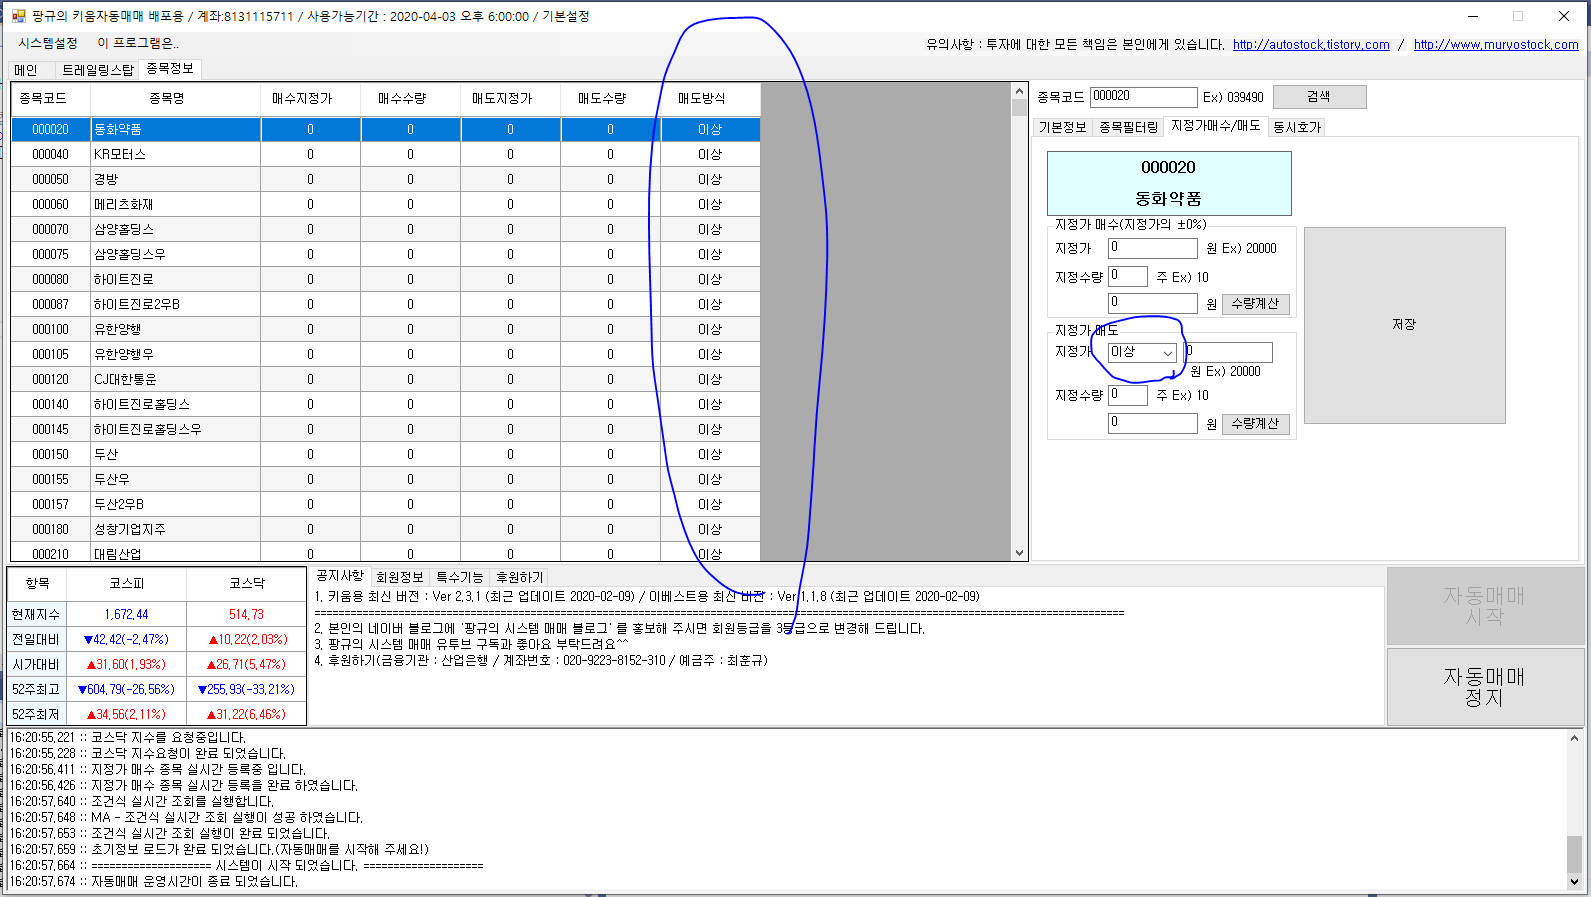
Task: Switch to the 동시호가 tab
Action: point(1297,127)
